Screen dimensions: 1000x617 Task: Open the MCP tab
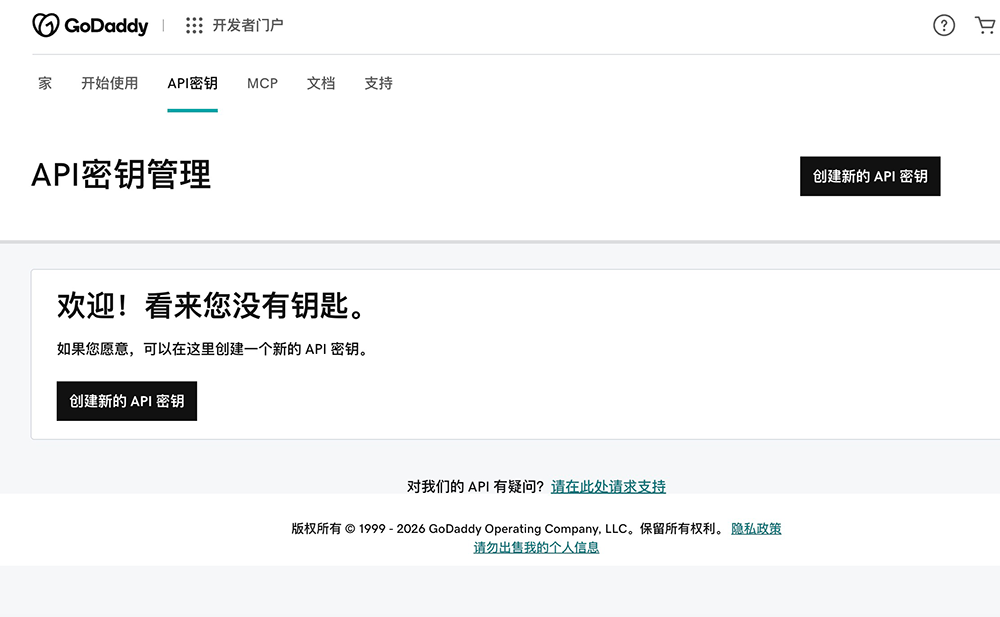coord(262,84)
